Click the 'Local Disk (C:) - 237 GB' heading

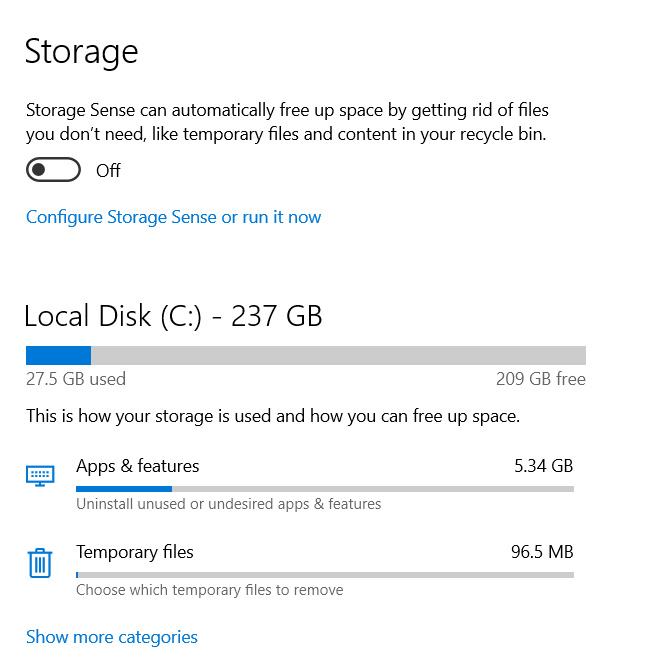click(x=173, y=316)
